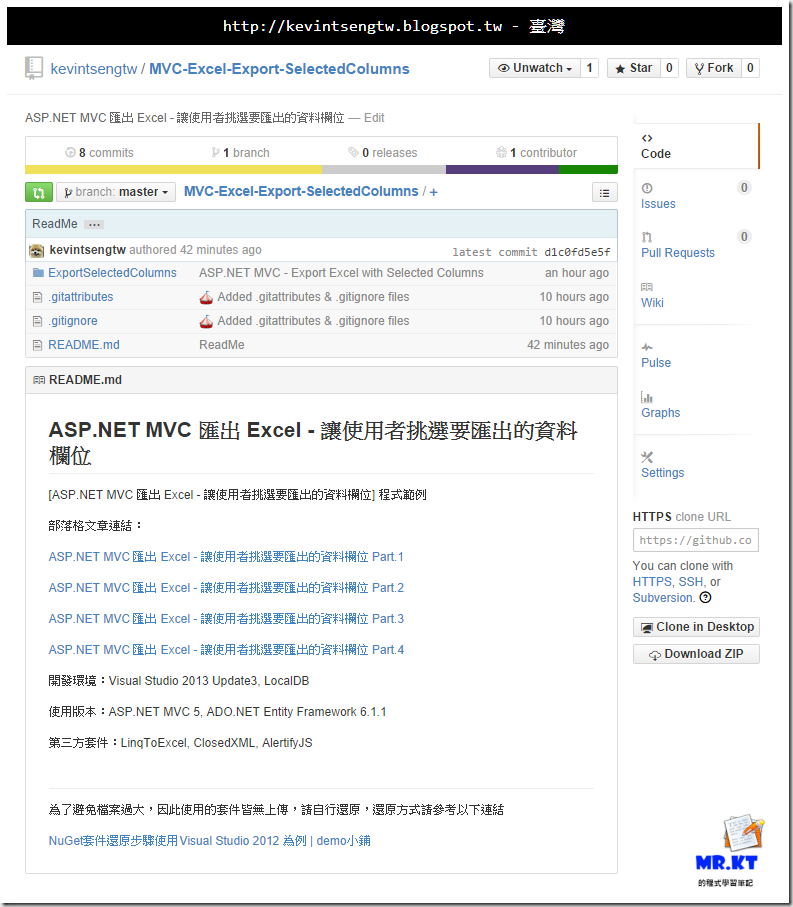Click the Issues icon in sidebar
793x907 pixels.
coord(647,188)
